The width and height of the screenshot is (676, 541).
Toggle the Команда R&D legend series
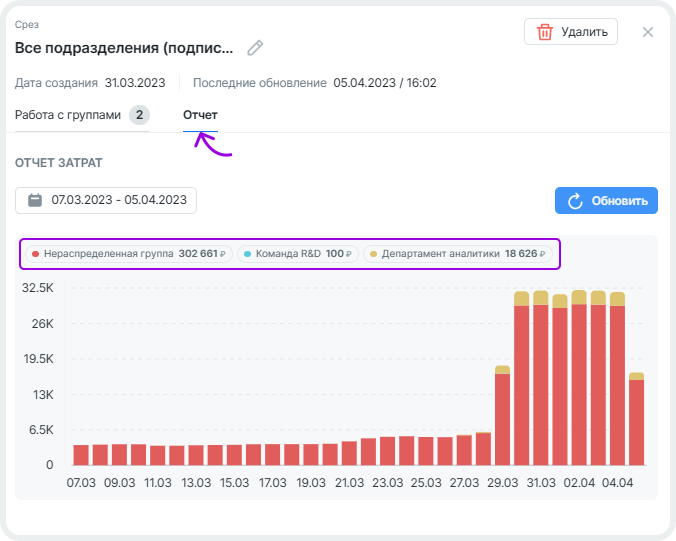pyautogui.click(x=298, y=254)
